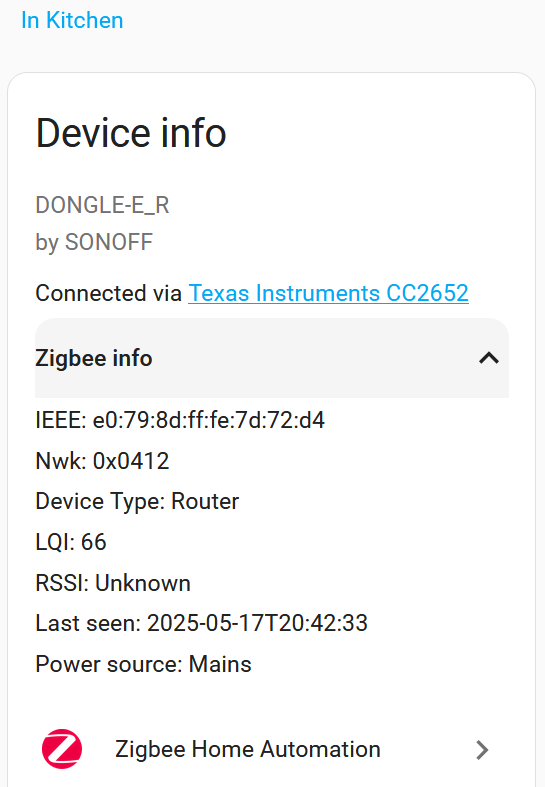Open the In Kitchen area link

[72, 21]
